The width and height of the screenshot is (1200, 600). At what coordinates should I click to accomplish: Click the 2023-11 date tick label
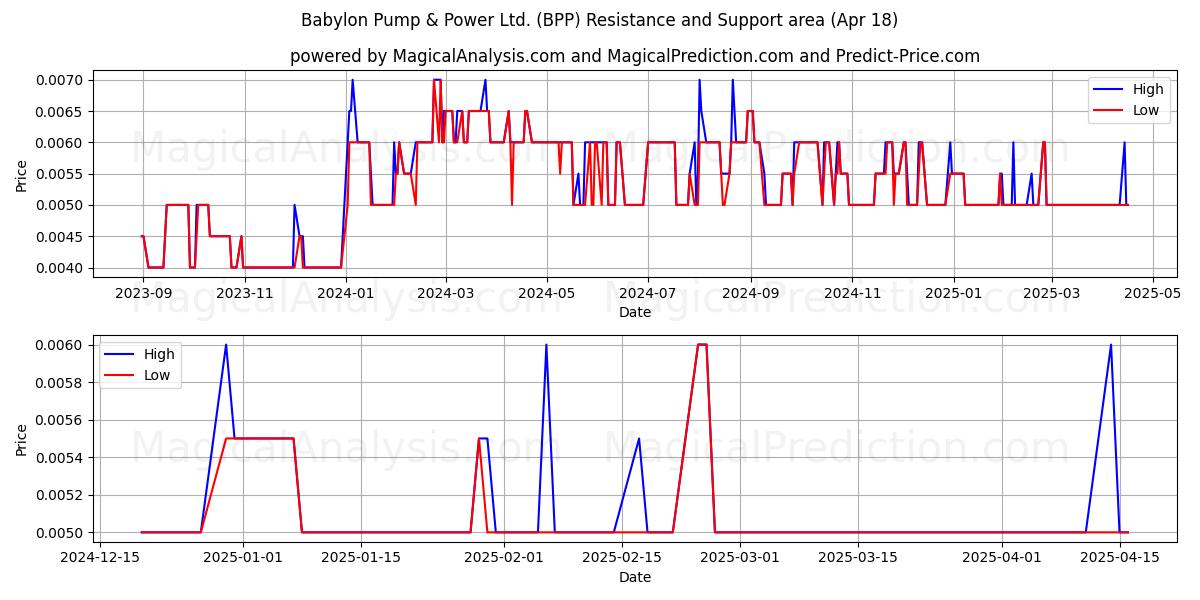(245, 293)
